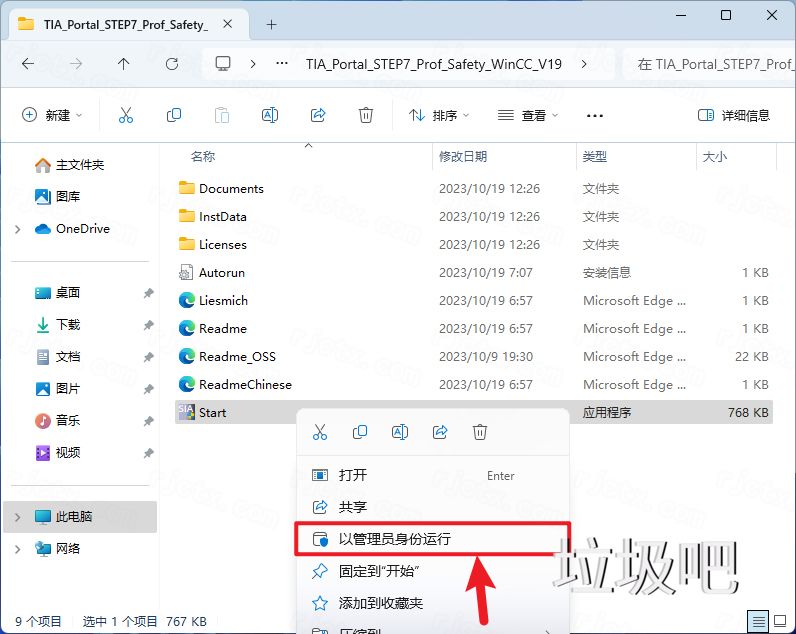Select the Readme file dated 2023/10/19 6:57
This screenshot has width=796, height=634.
pyautogui.click(x=213, y=329)
